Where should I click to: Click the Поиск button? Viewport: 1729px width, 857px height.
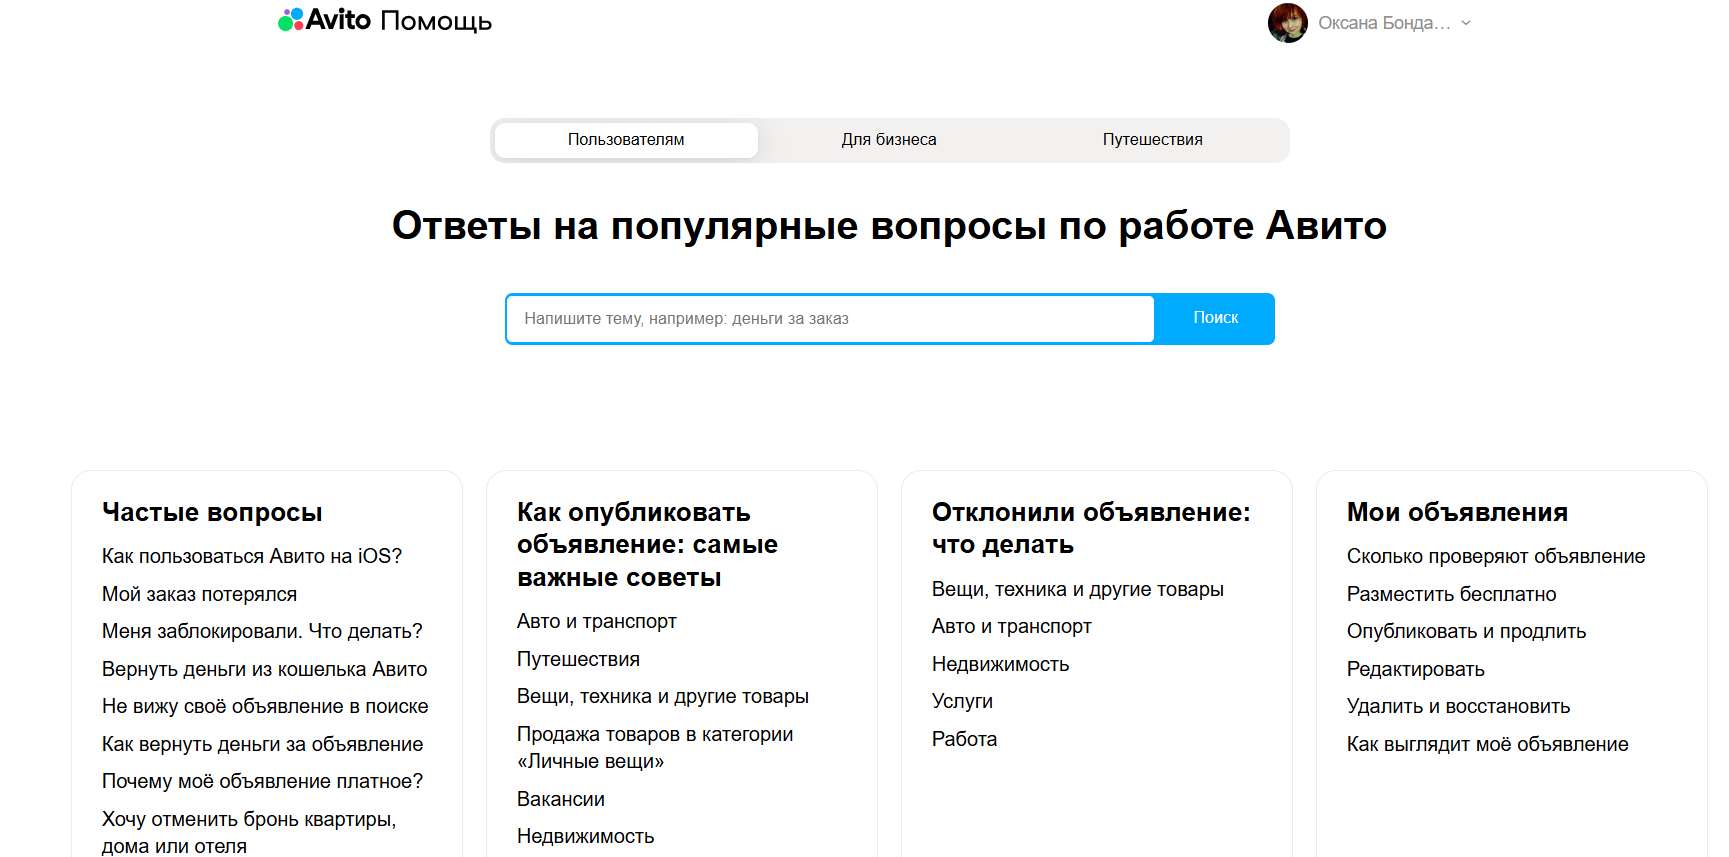point(1215,319)
